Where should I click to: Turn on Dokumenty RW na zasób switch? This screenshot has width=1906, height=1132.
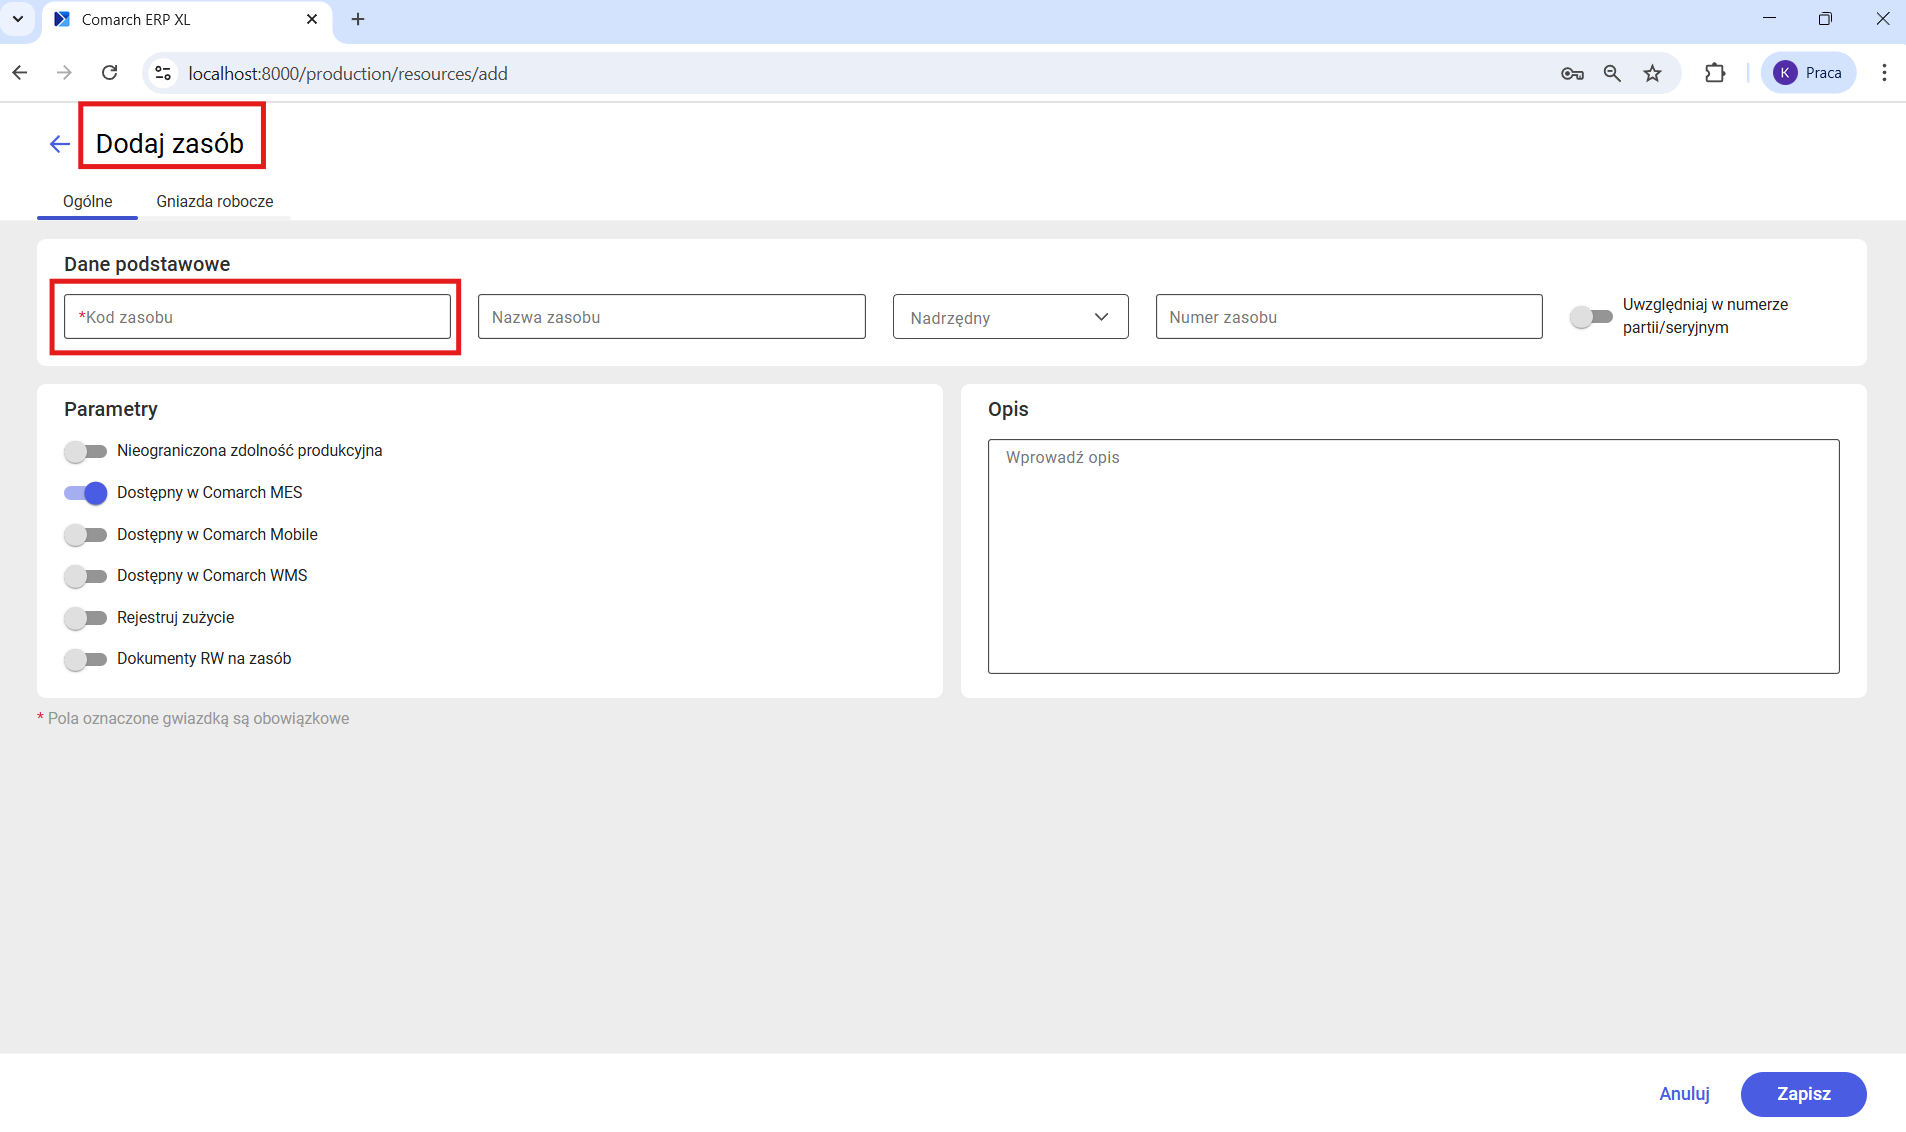tap(85, 659)
